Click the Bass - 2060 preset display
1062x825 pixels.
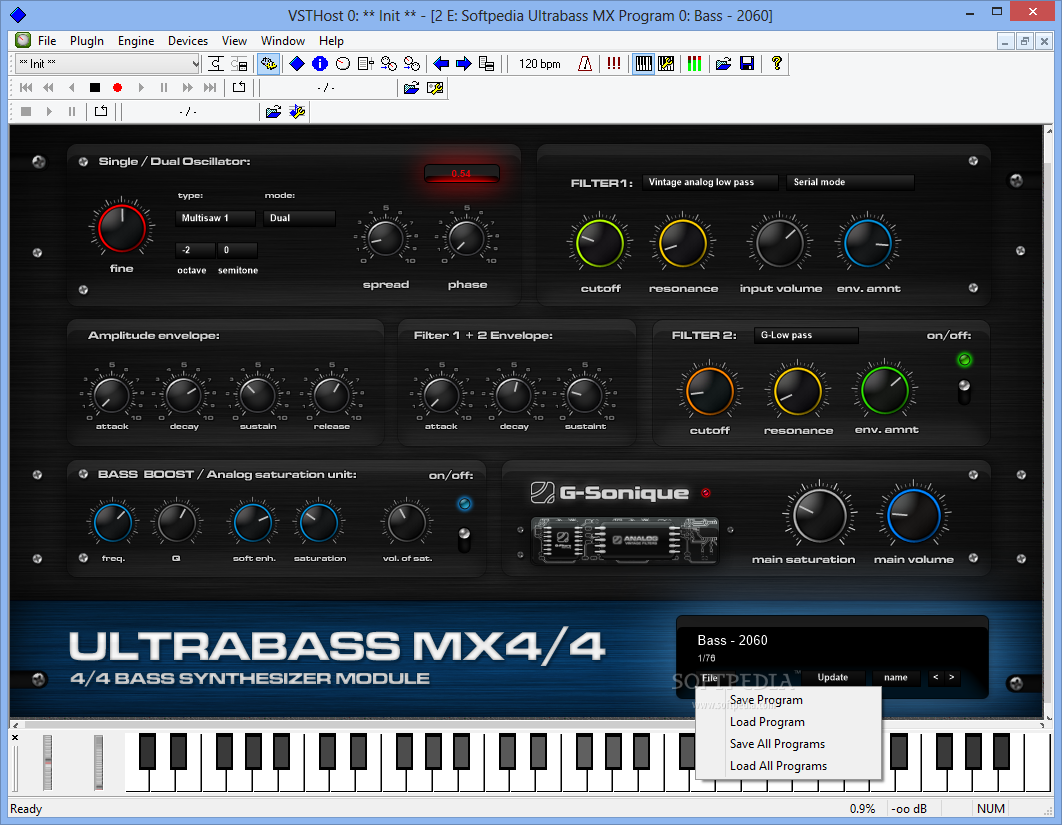[x=733, y=640]
